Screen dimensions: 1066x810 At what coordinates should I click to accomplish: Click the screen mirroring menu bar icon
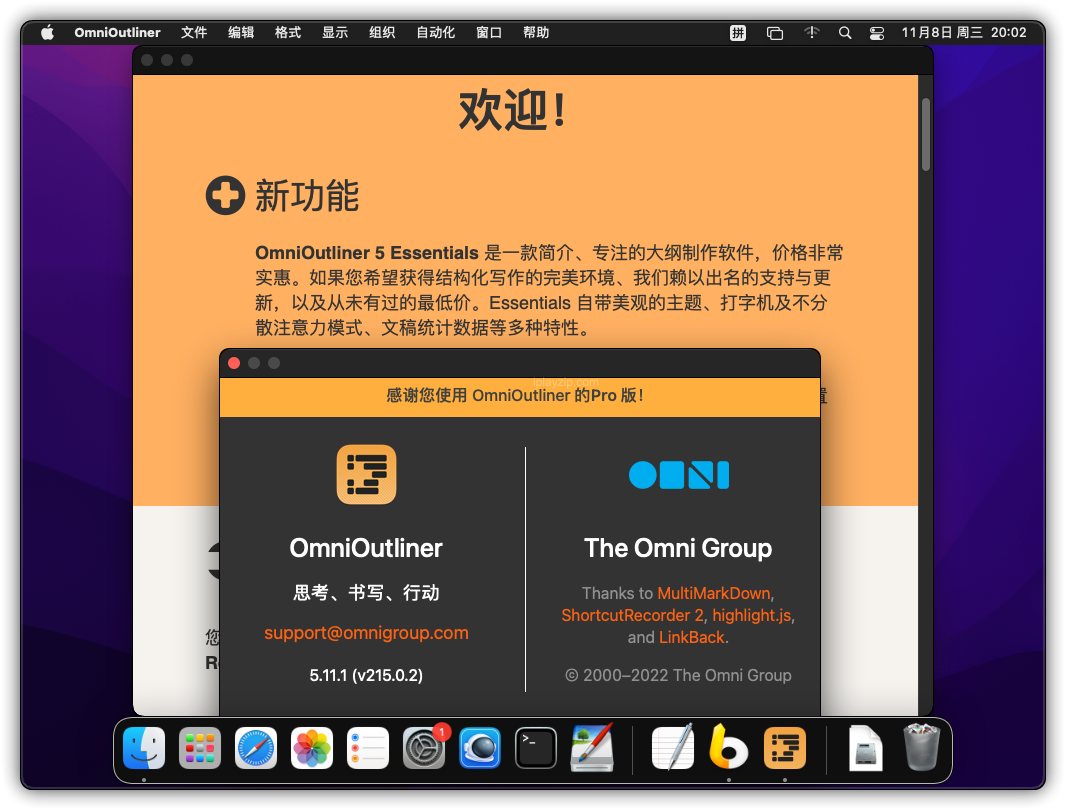pos(774,33)
